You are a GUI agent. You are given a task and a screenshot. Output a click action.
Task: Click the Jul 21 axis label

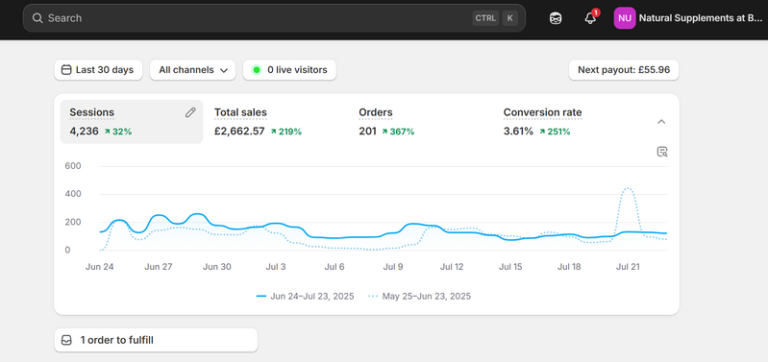click(628, 267)
